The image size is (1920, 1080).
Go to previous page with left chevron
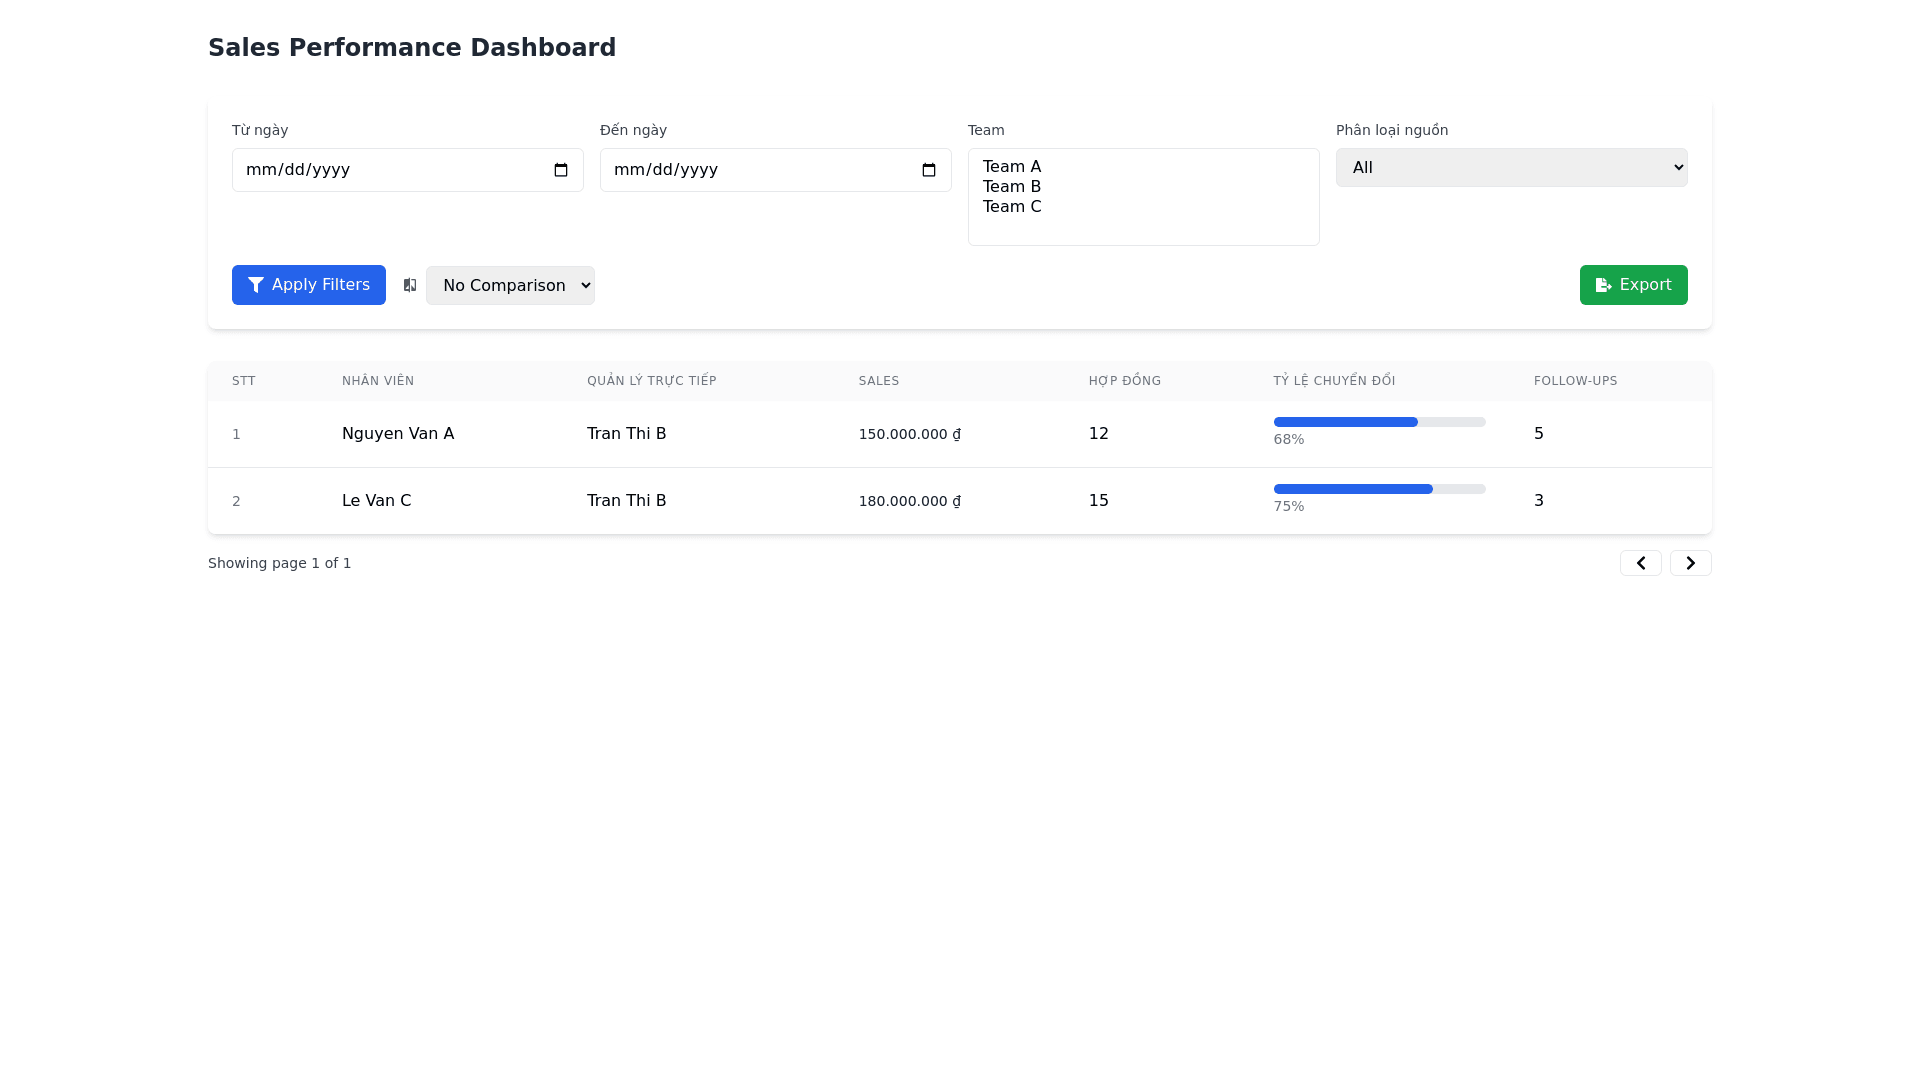tap(1640, 563)
